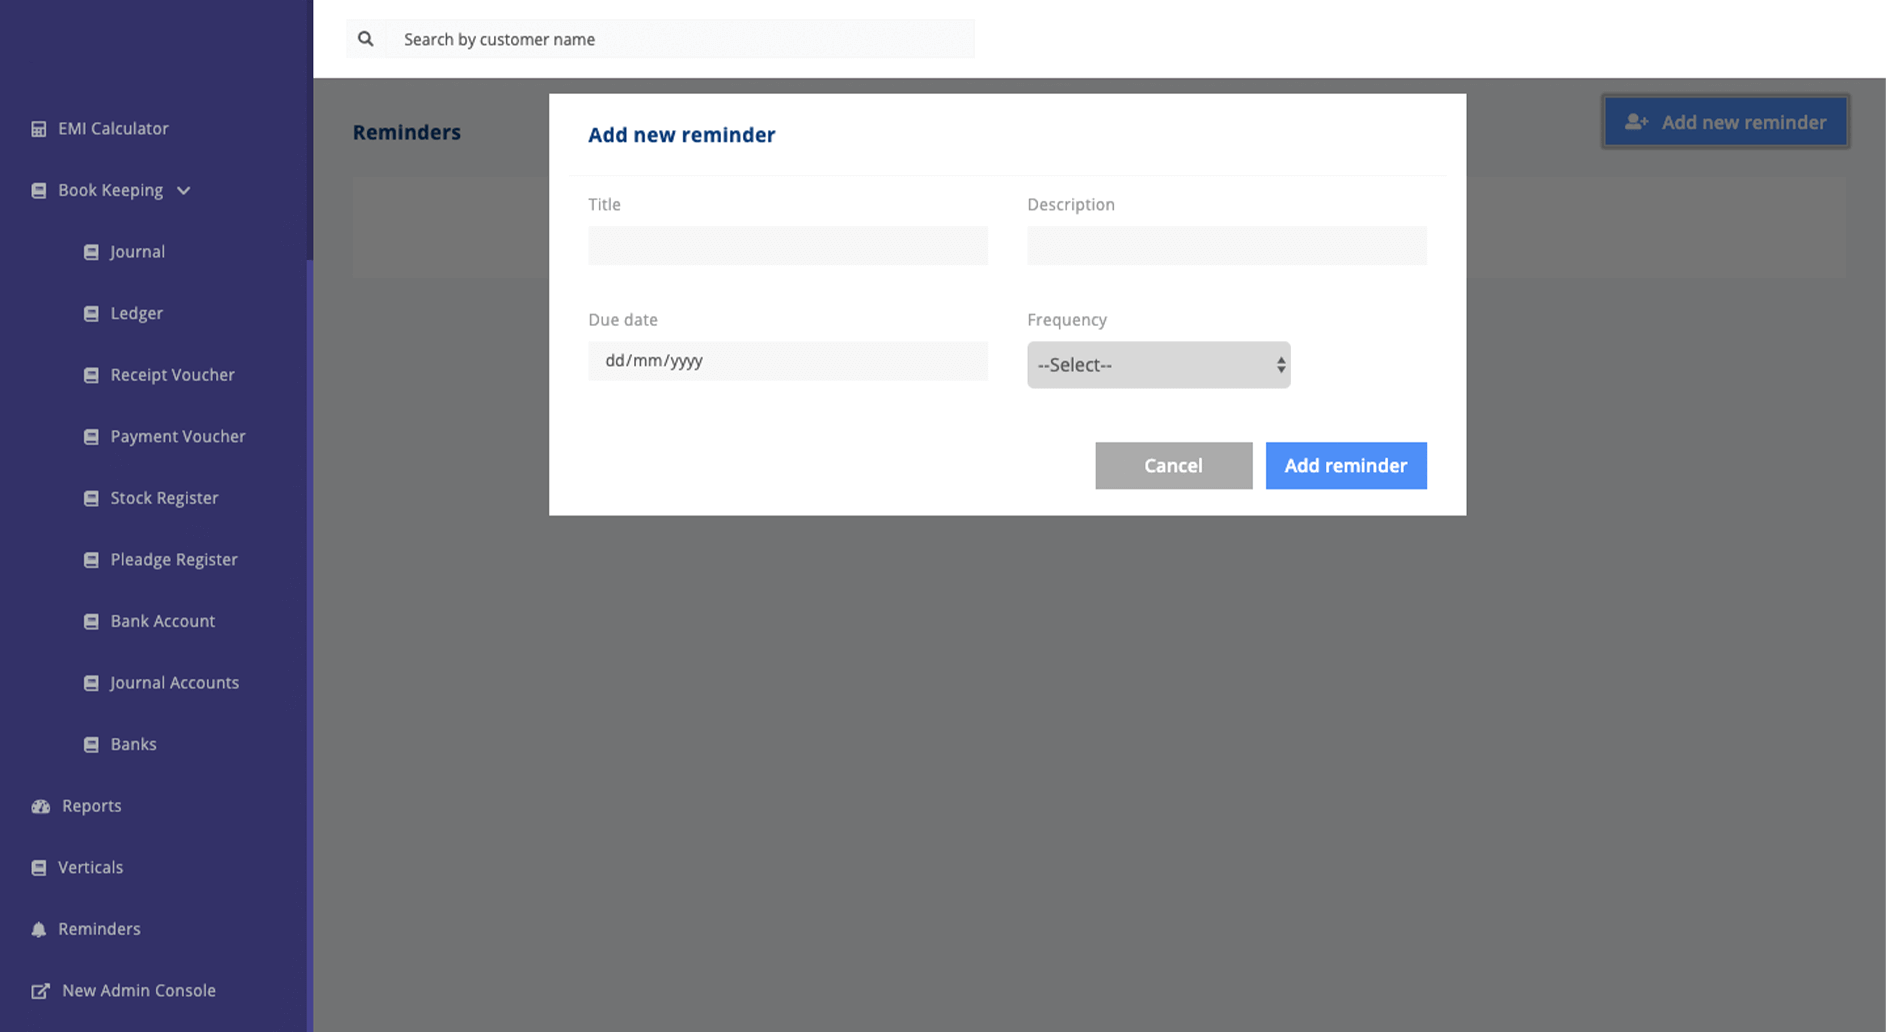1886x1032 pixels.
Task: Click the Add reminder button
Action: click(x=1345, y=466)
